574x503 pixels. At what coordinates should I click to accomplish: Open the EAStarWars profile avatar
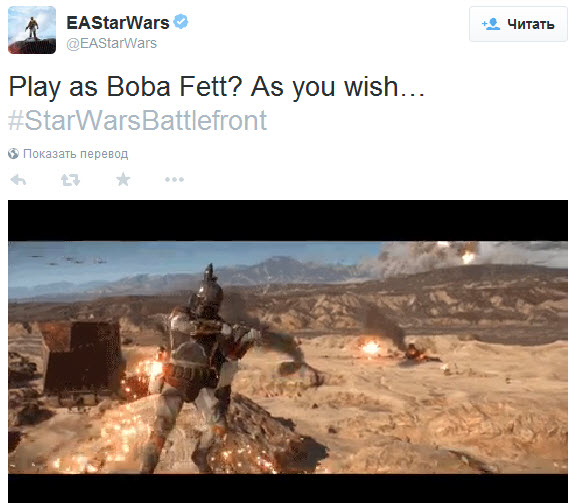[x=32, y=30]
